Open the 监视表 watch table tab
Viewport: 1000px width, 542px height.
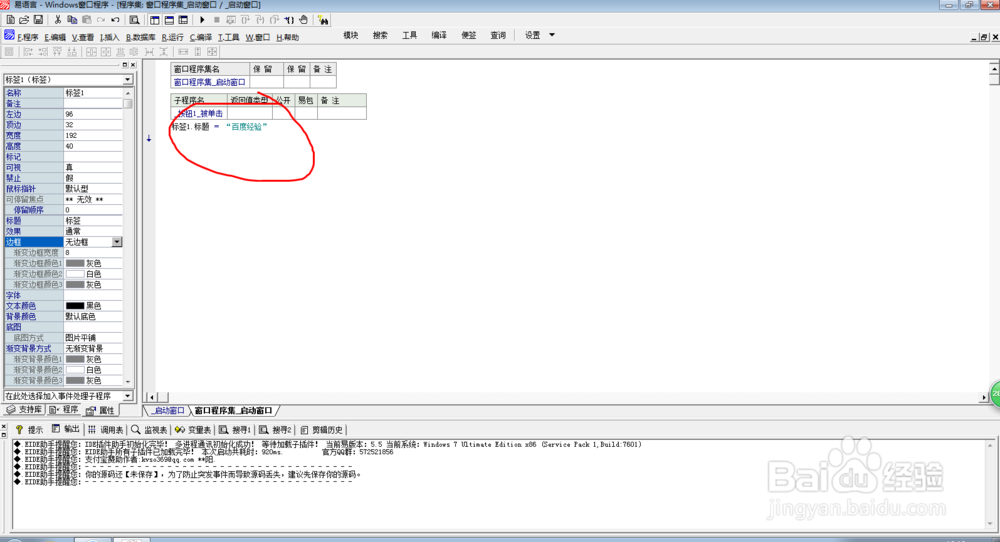(x=149, y=430)
